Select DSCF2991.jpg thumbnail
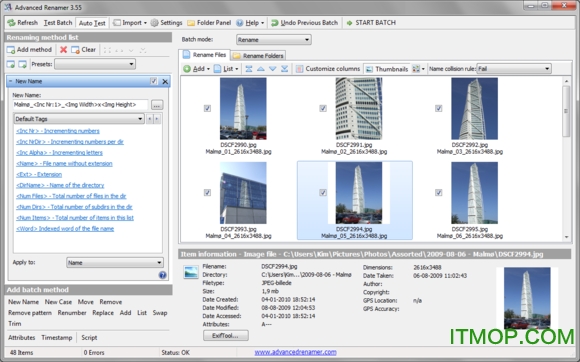 coord(359,108)
